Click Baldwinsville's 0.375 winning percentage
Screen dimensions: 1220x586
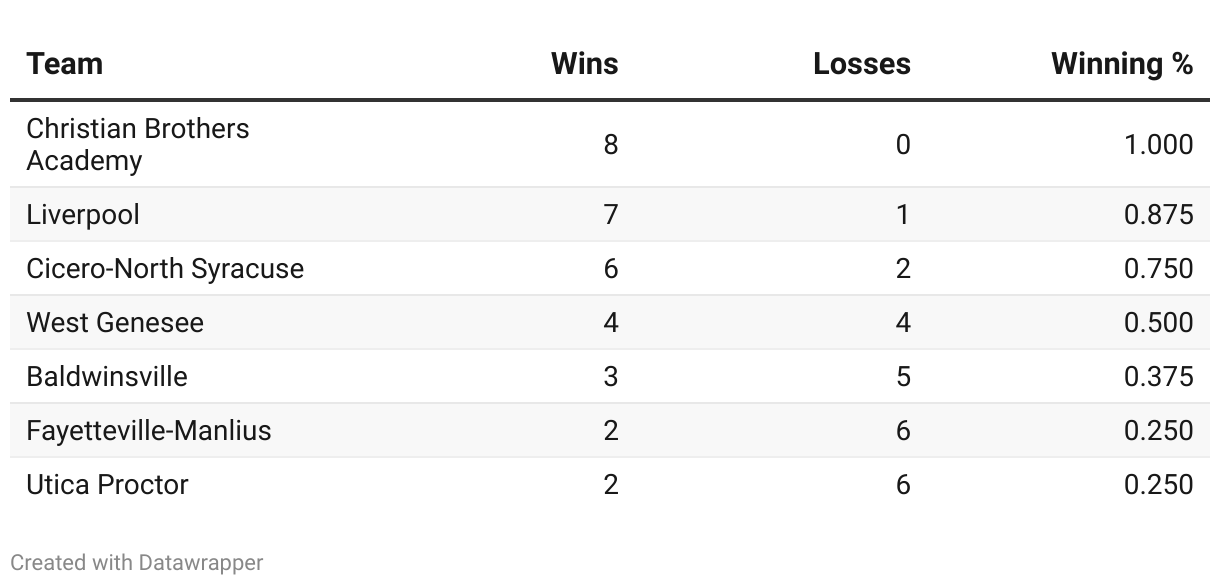pyautogui.click(x=1158, y=377)
